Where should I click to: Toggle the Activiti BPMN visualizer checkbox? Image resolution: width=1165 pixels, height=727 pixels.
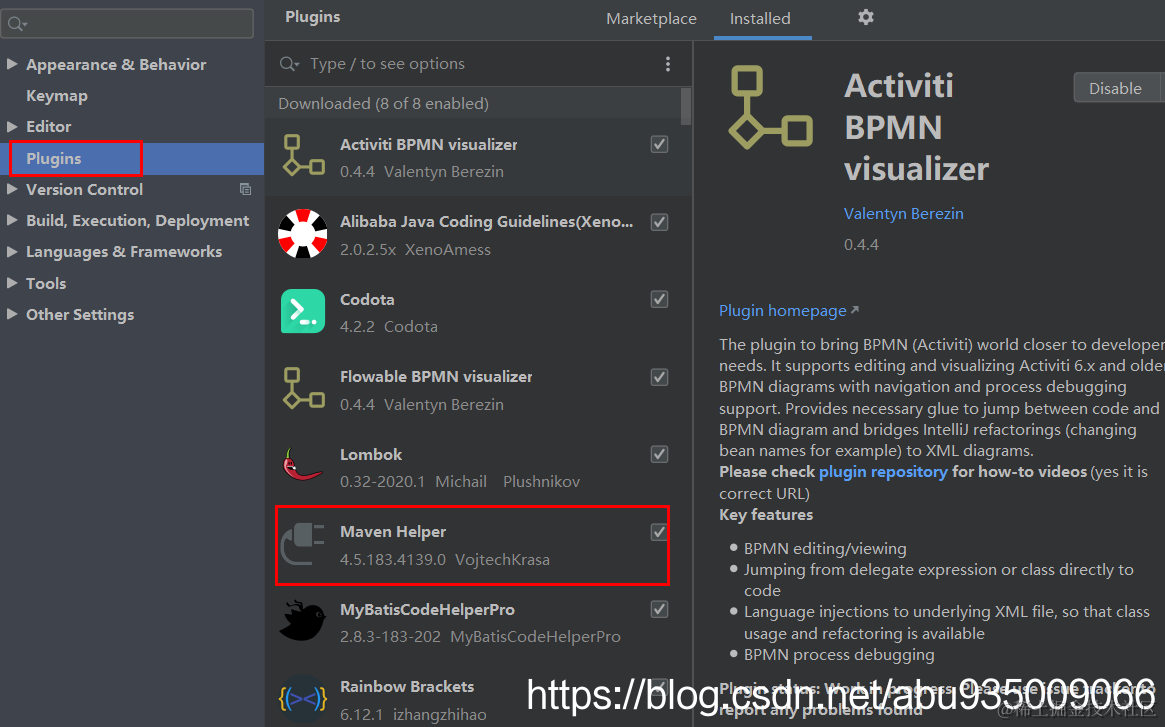point(659,144)
